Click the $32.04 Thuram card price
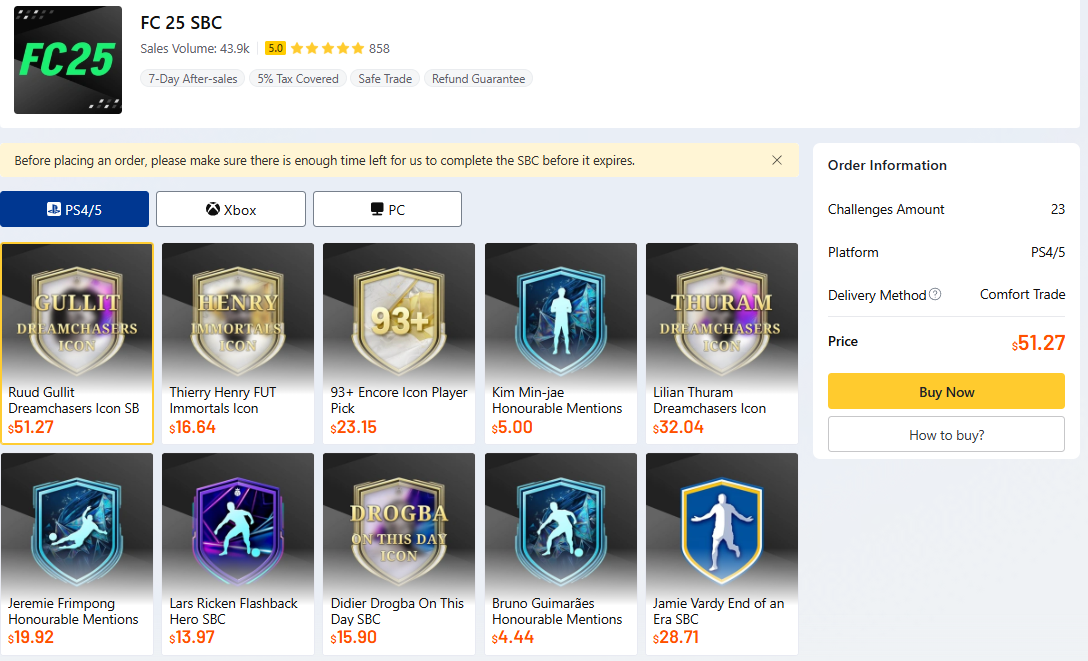The height and width of the screenshot is (661, 1088). click(x=678, y=427)
